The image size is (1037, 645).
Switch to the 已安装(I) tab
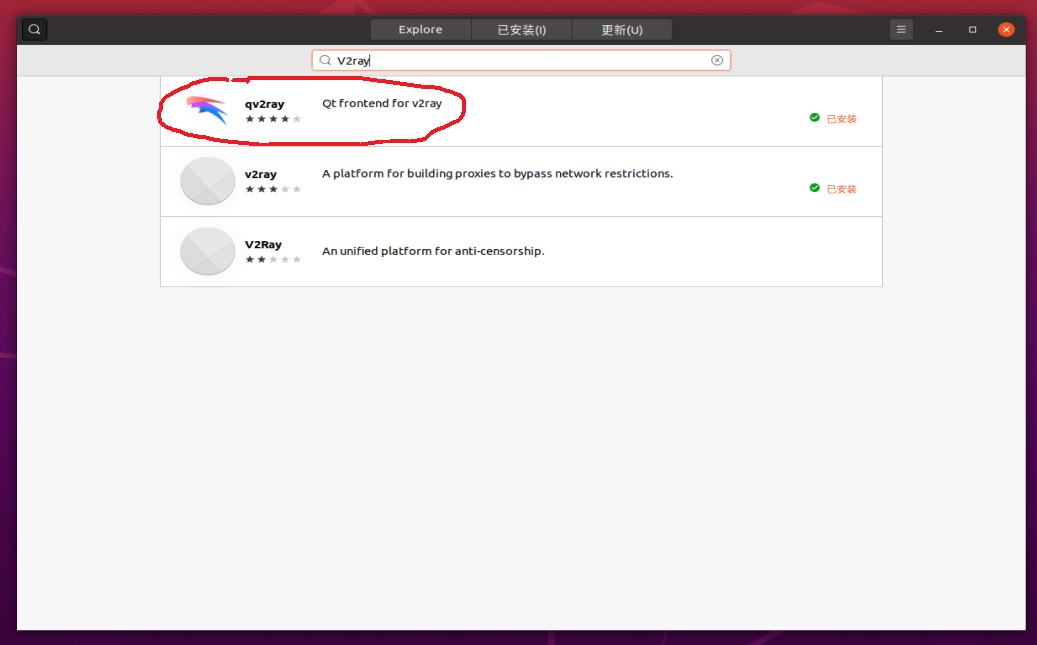coord(522,30)
